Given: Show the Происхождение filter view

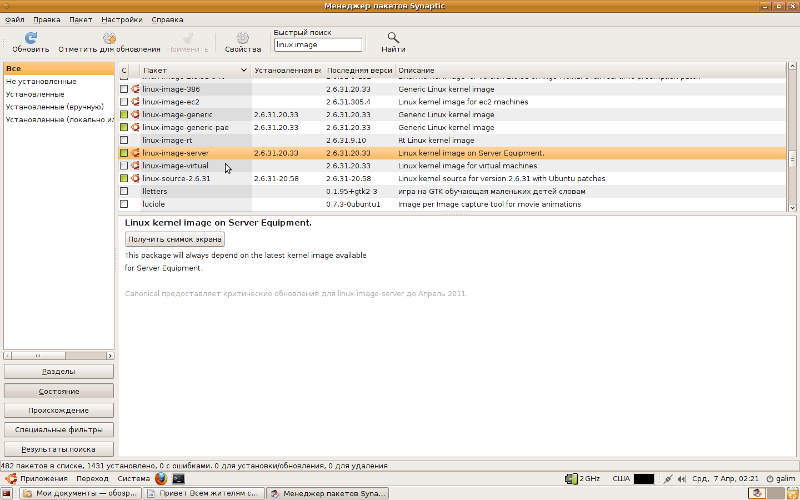Looking at the screenshot, I should point(59,410).
